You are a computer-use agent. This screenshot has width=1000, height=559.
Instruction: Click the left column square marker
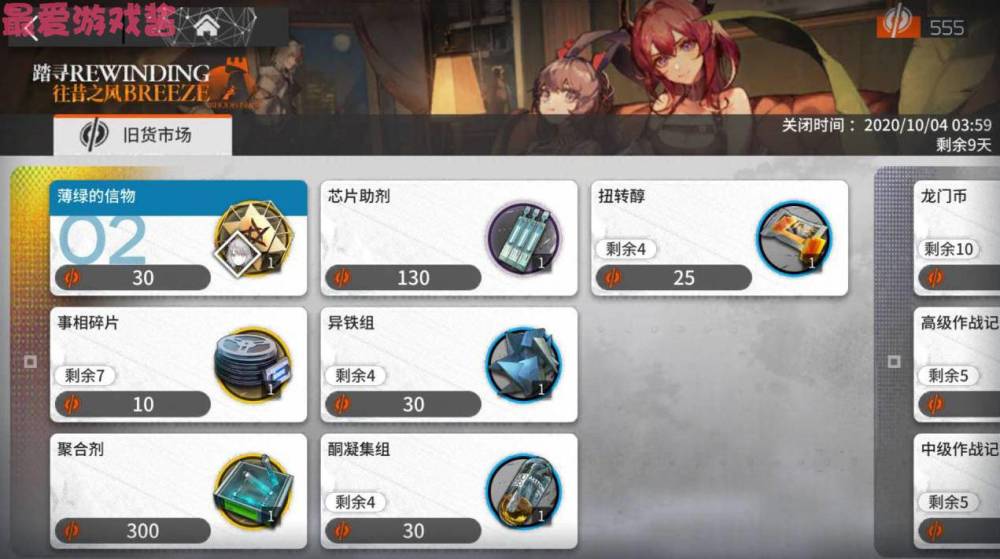[30, 362]
